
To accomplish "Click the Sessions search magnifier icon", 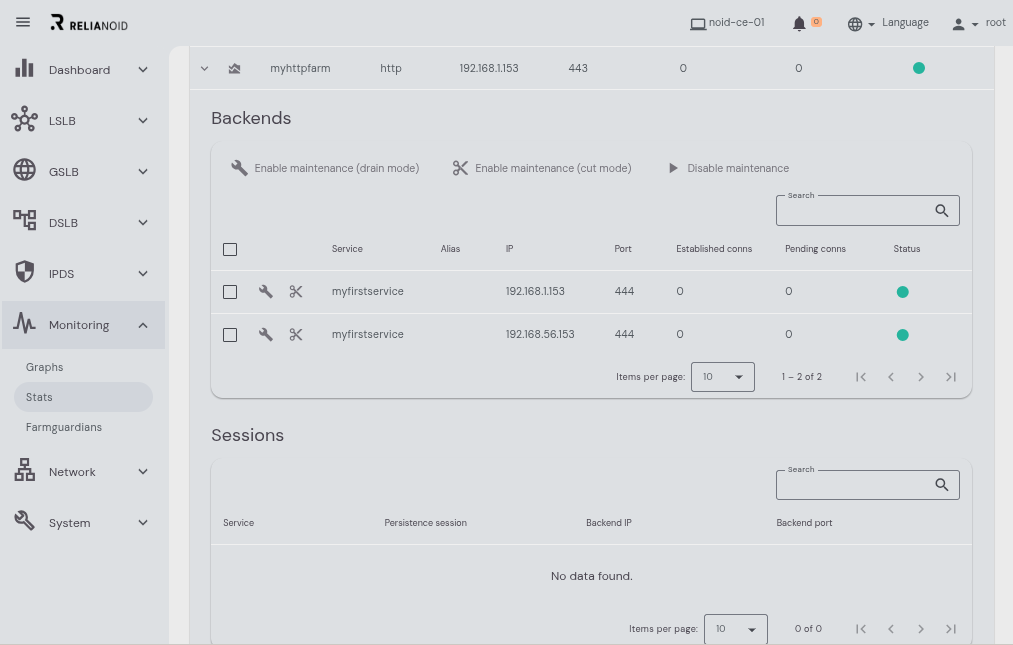I will 941,485.
